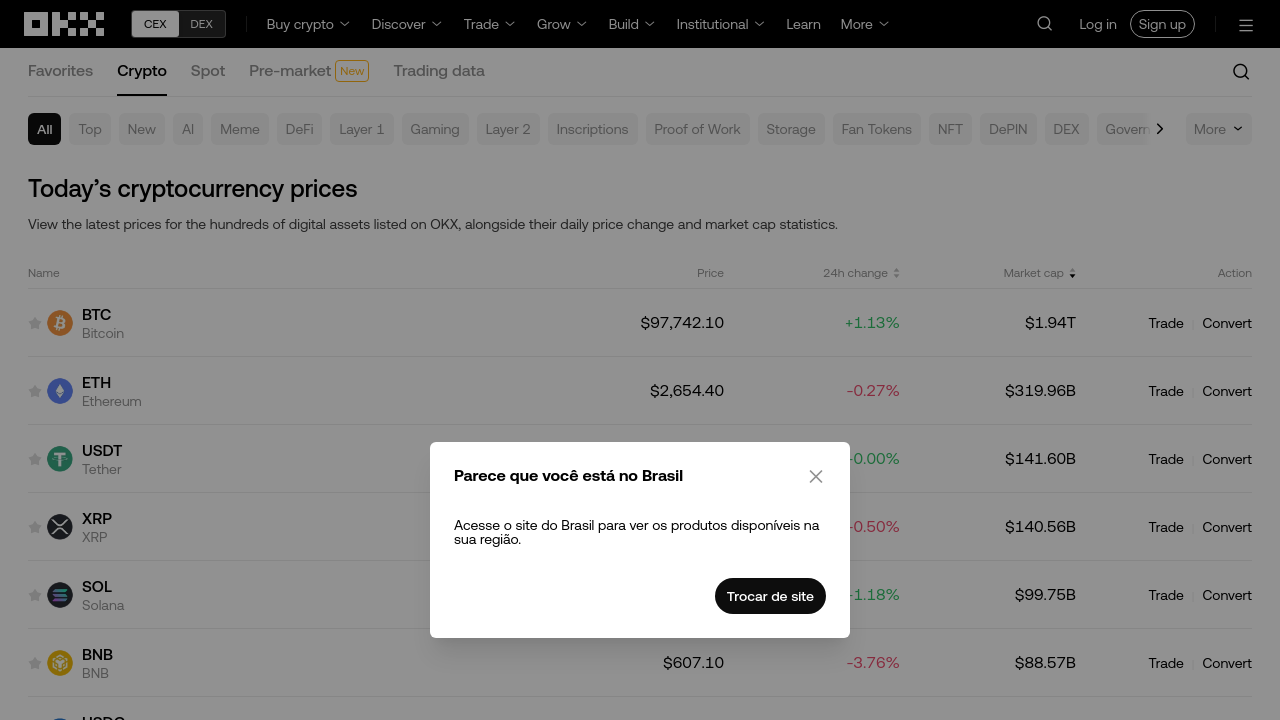Viewport: 1280px width, 720px height.
Task: Click the Ethereum coin icon
Action: click(x=60, y=391)
